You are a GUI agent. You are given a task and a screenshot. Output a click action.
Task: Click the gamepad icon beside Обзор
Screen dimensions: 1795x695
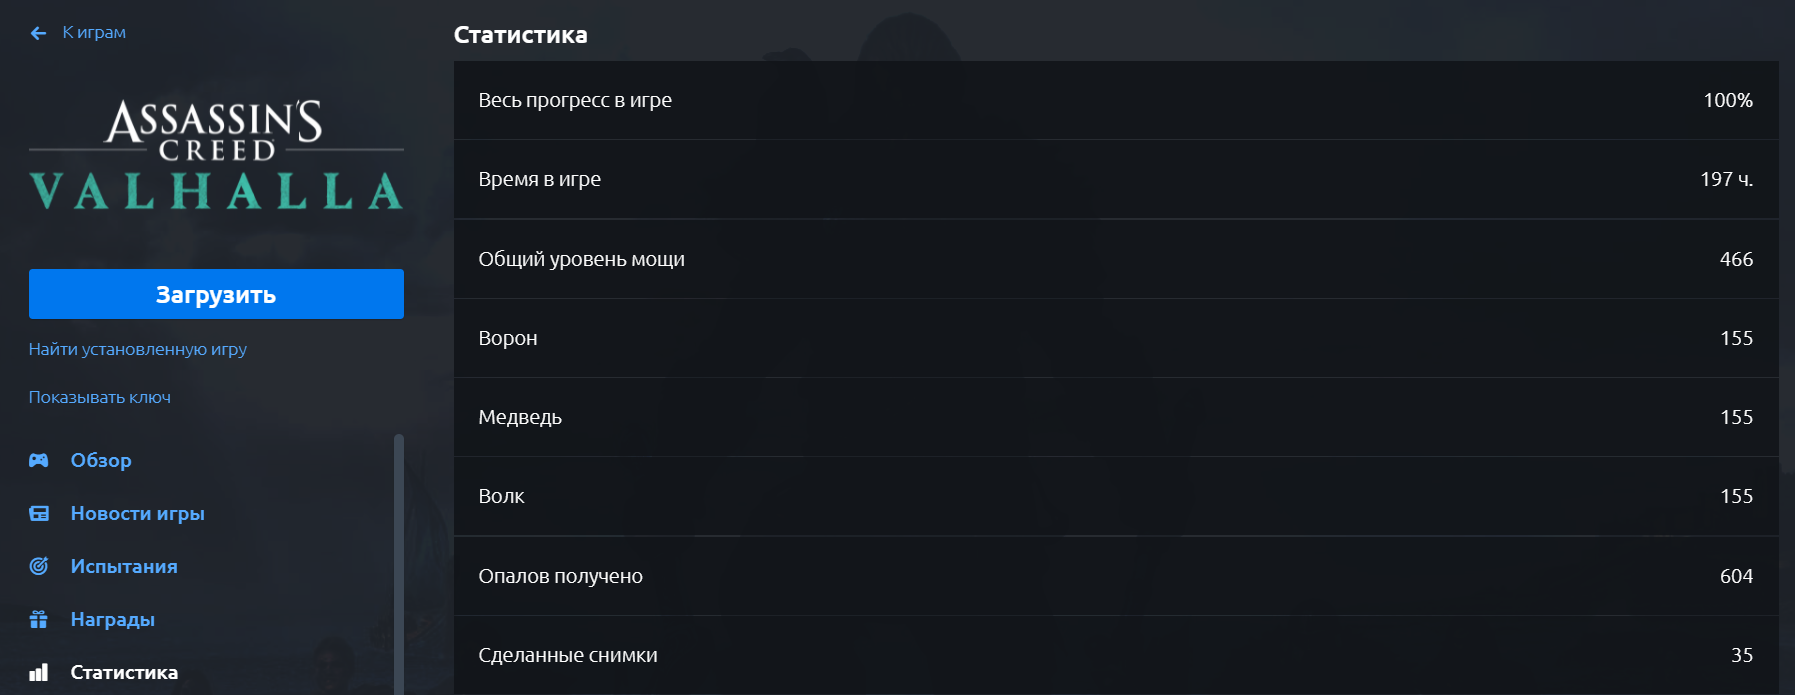click(39, 460)
